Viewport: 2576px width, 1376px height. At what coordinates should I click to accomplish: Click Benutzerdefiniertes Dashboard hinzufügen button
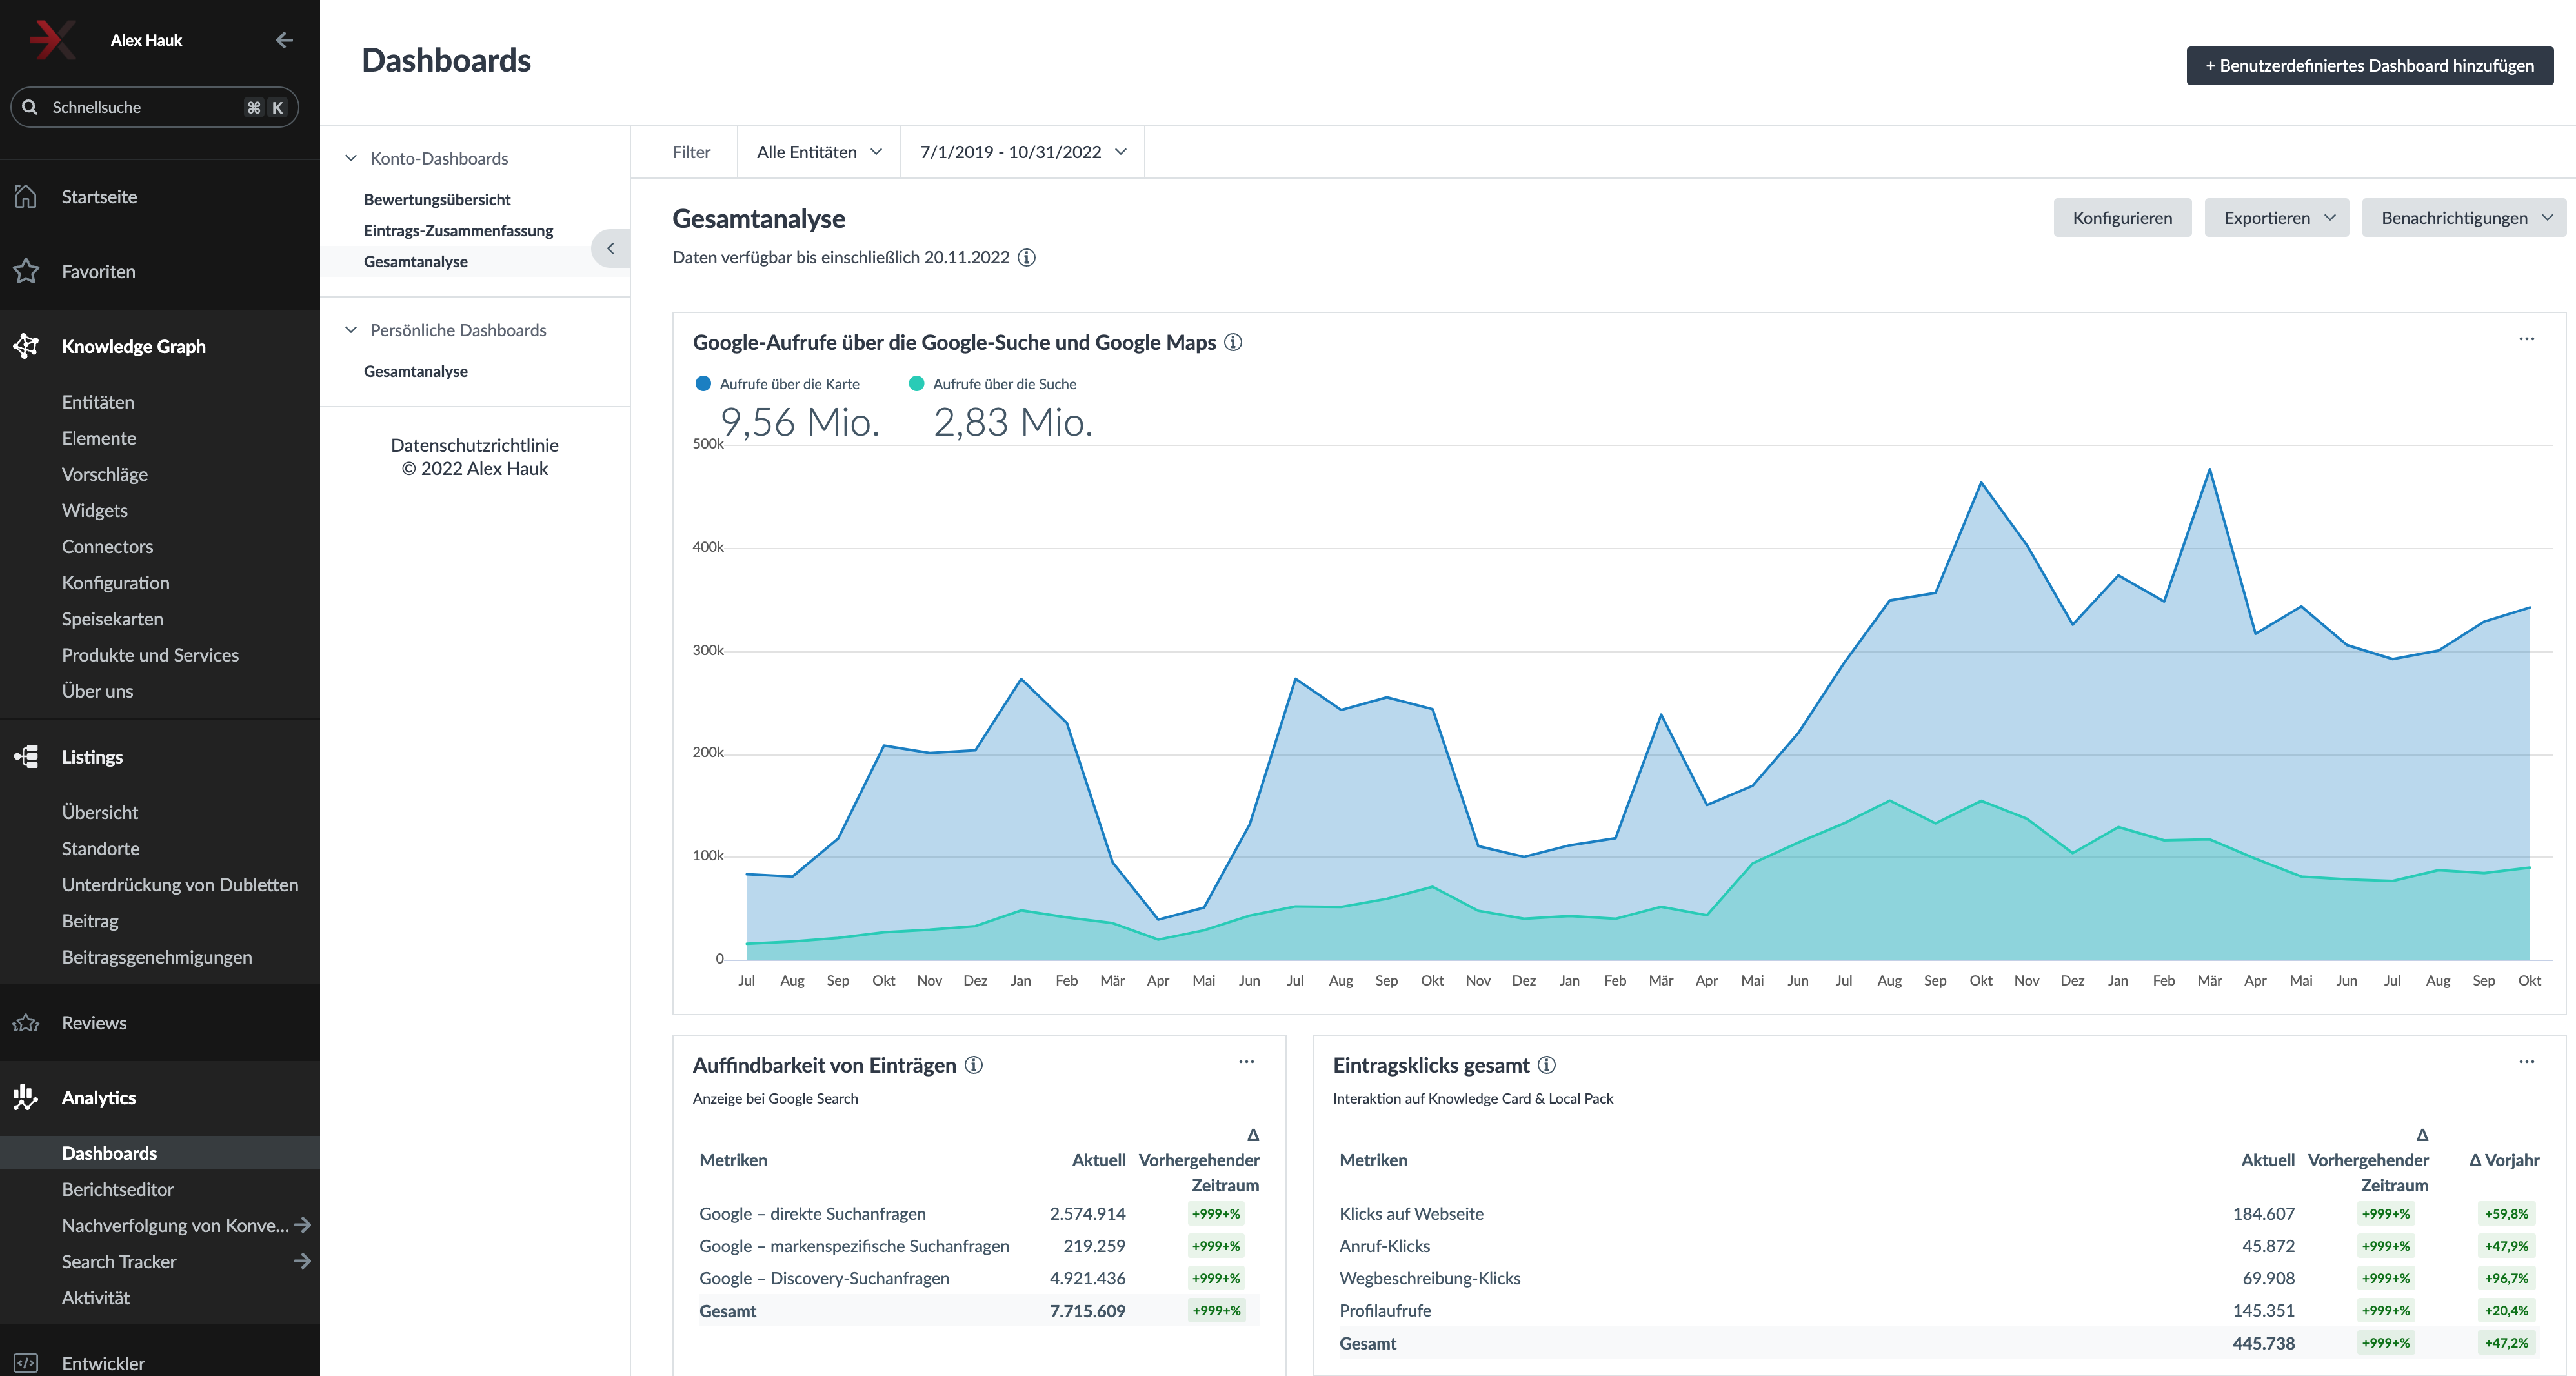click(2369, 66)
